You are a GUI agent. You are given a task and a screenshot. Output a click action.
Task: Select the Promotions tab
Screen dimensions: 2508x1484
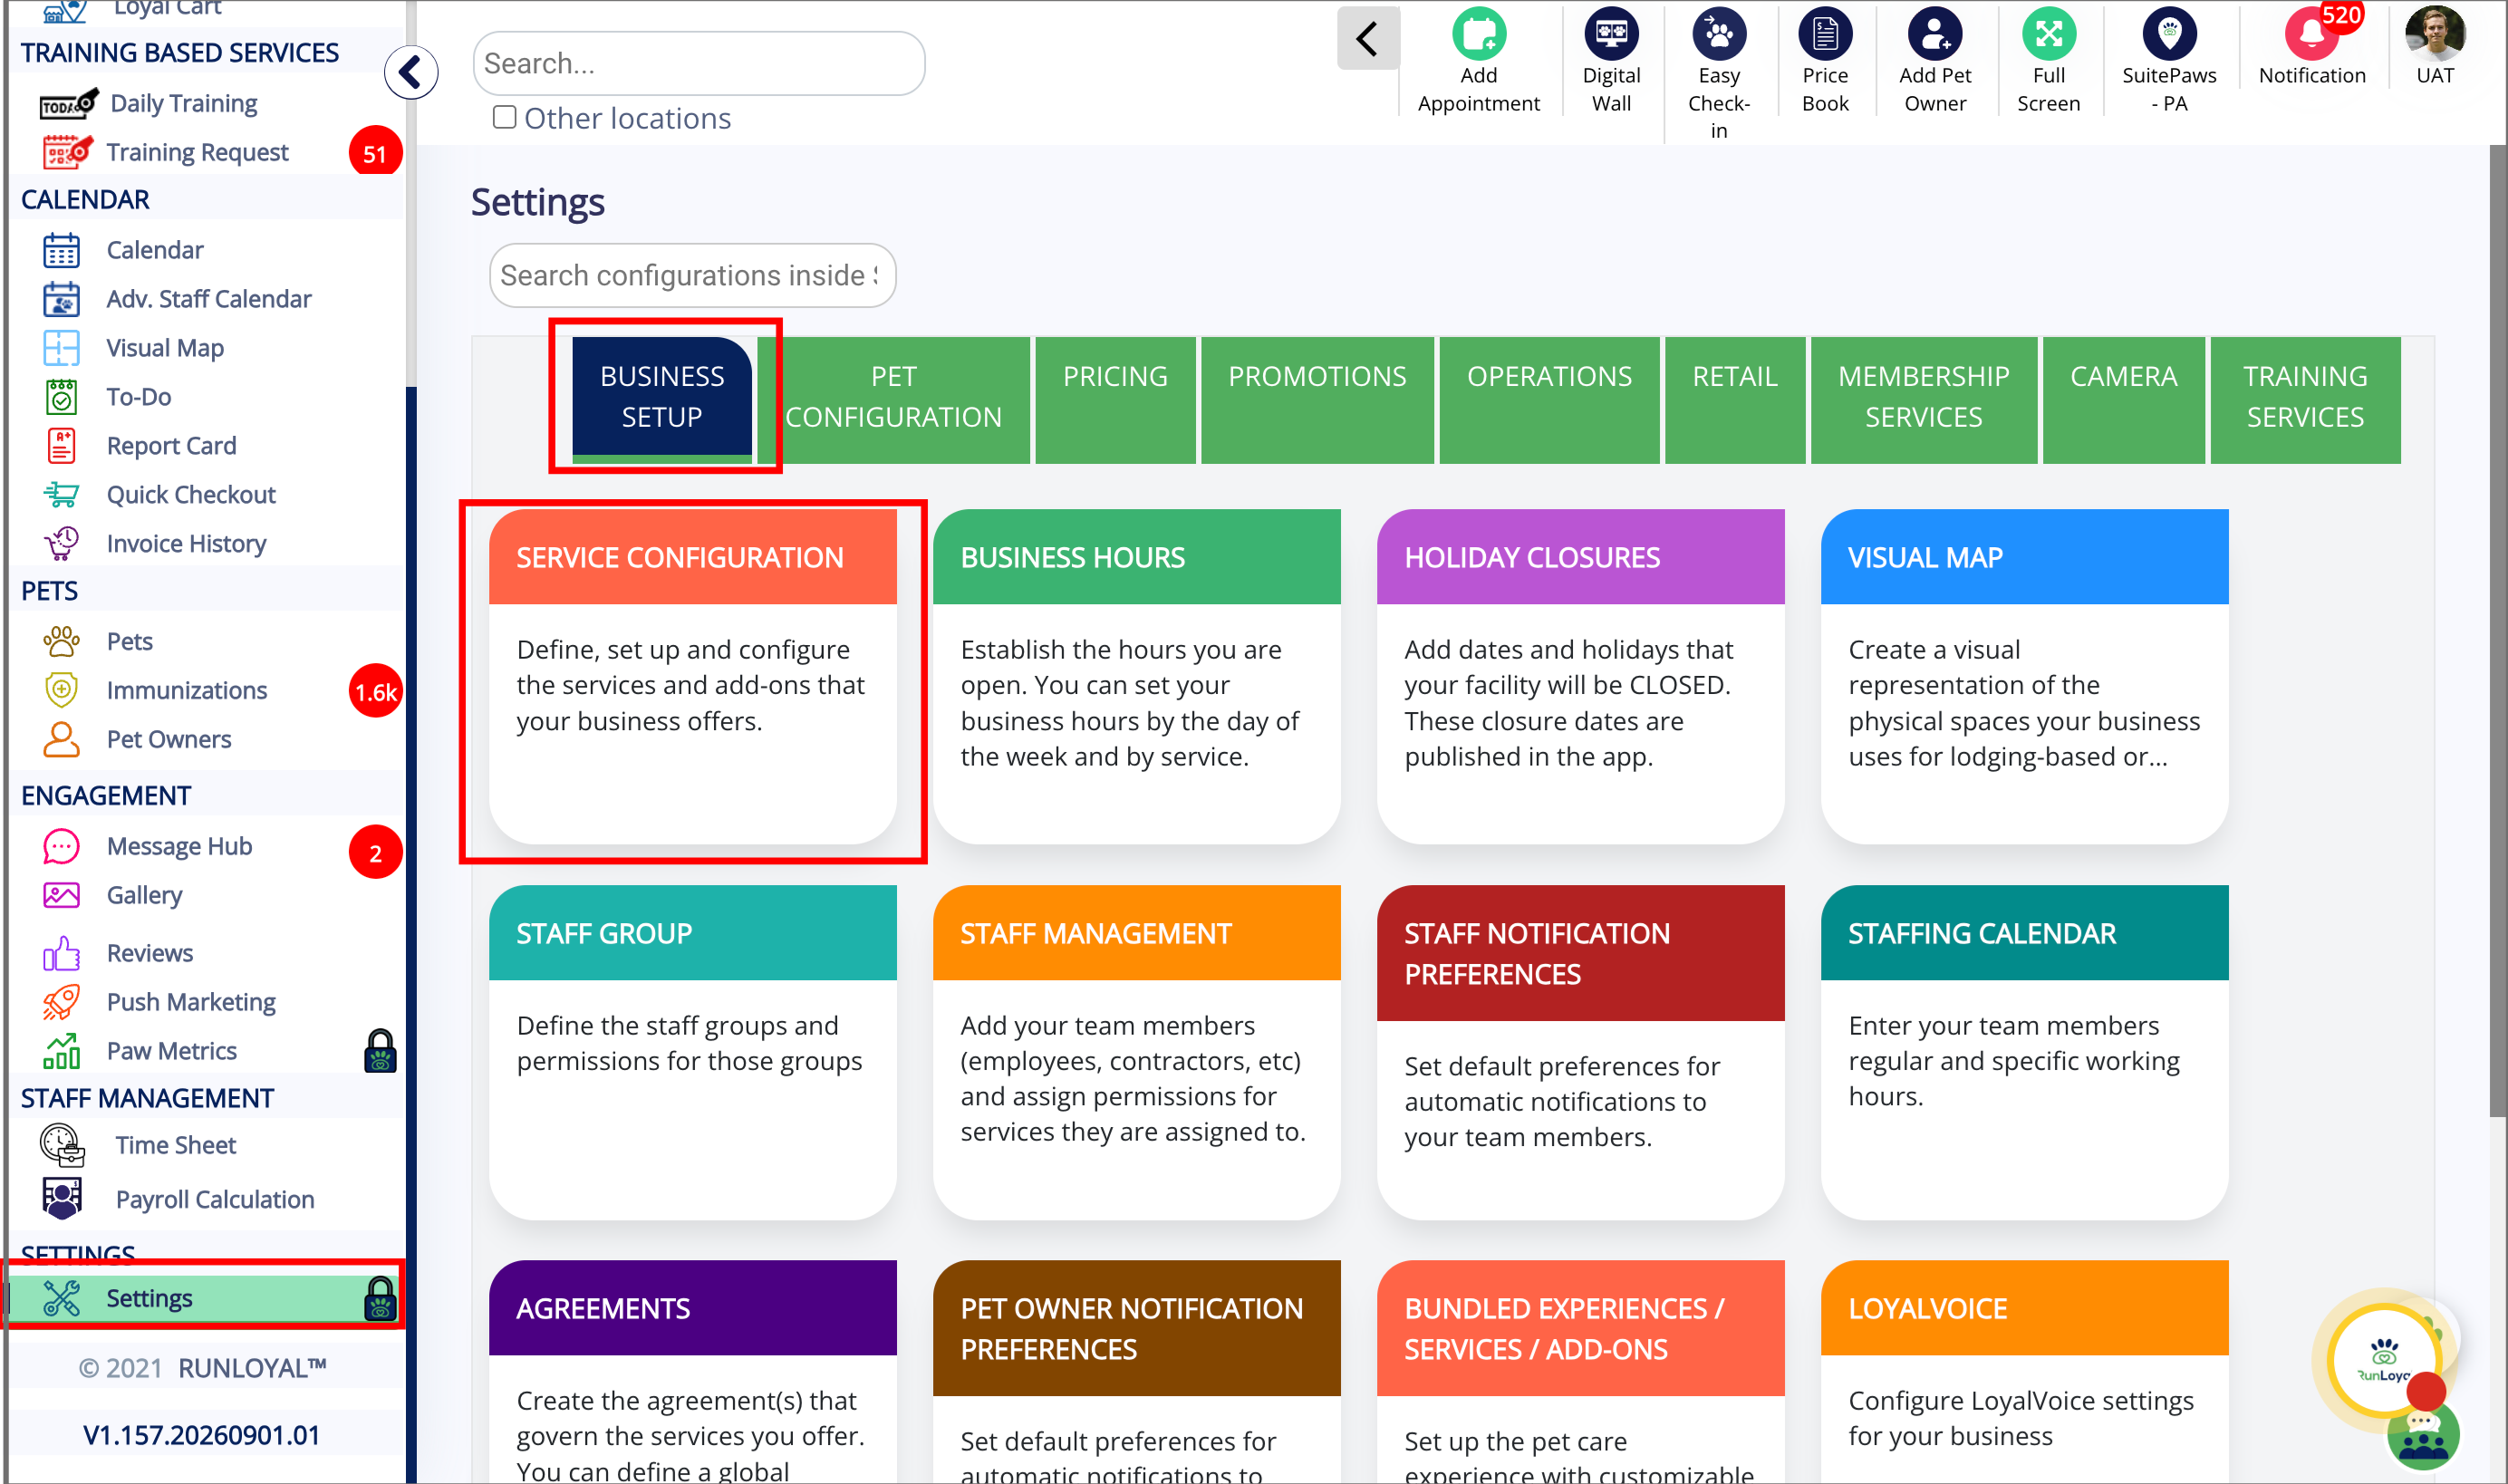click(x=1317, y=399)
